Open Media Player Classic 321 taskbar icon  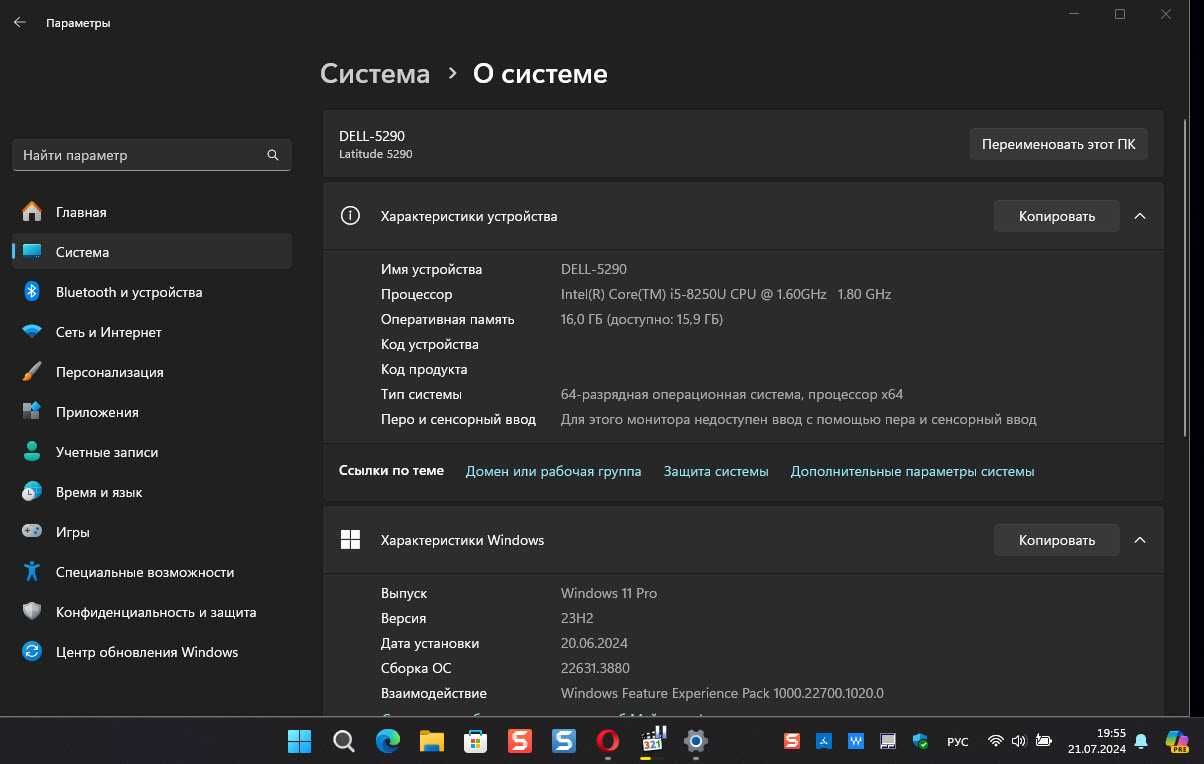652,741
